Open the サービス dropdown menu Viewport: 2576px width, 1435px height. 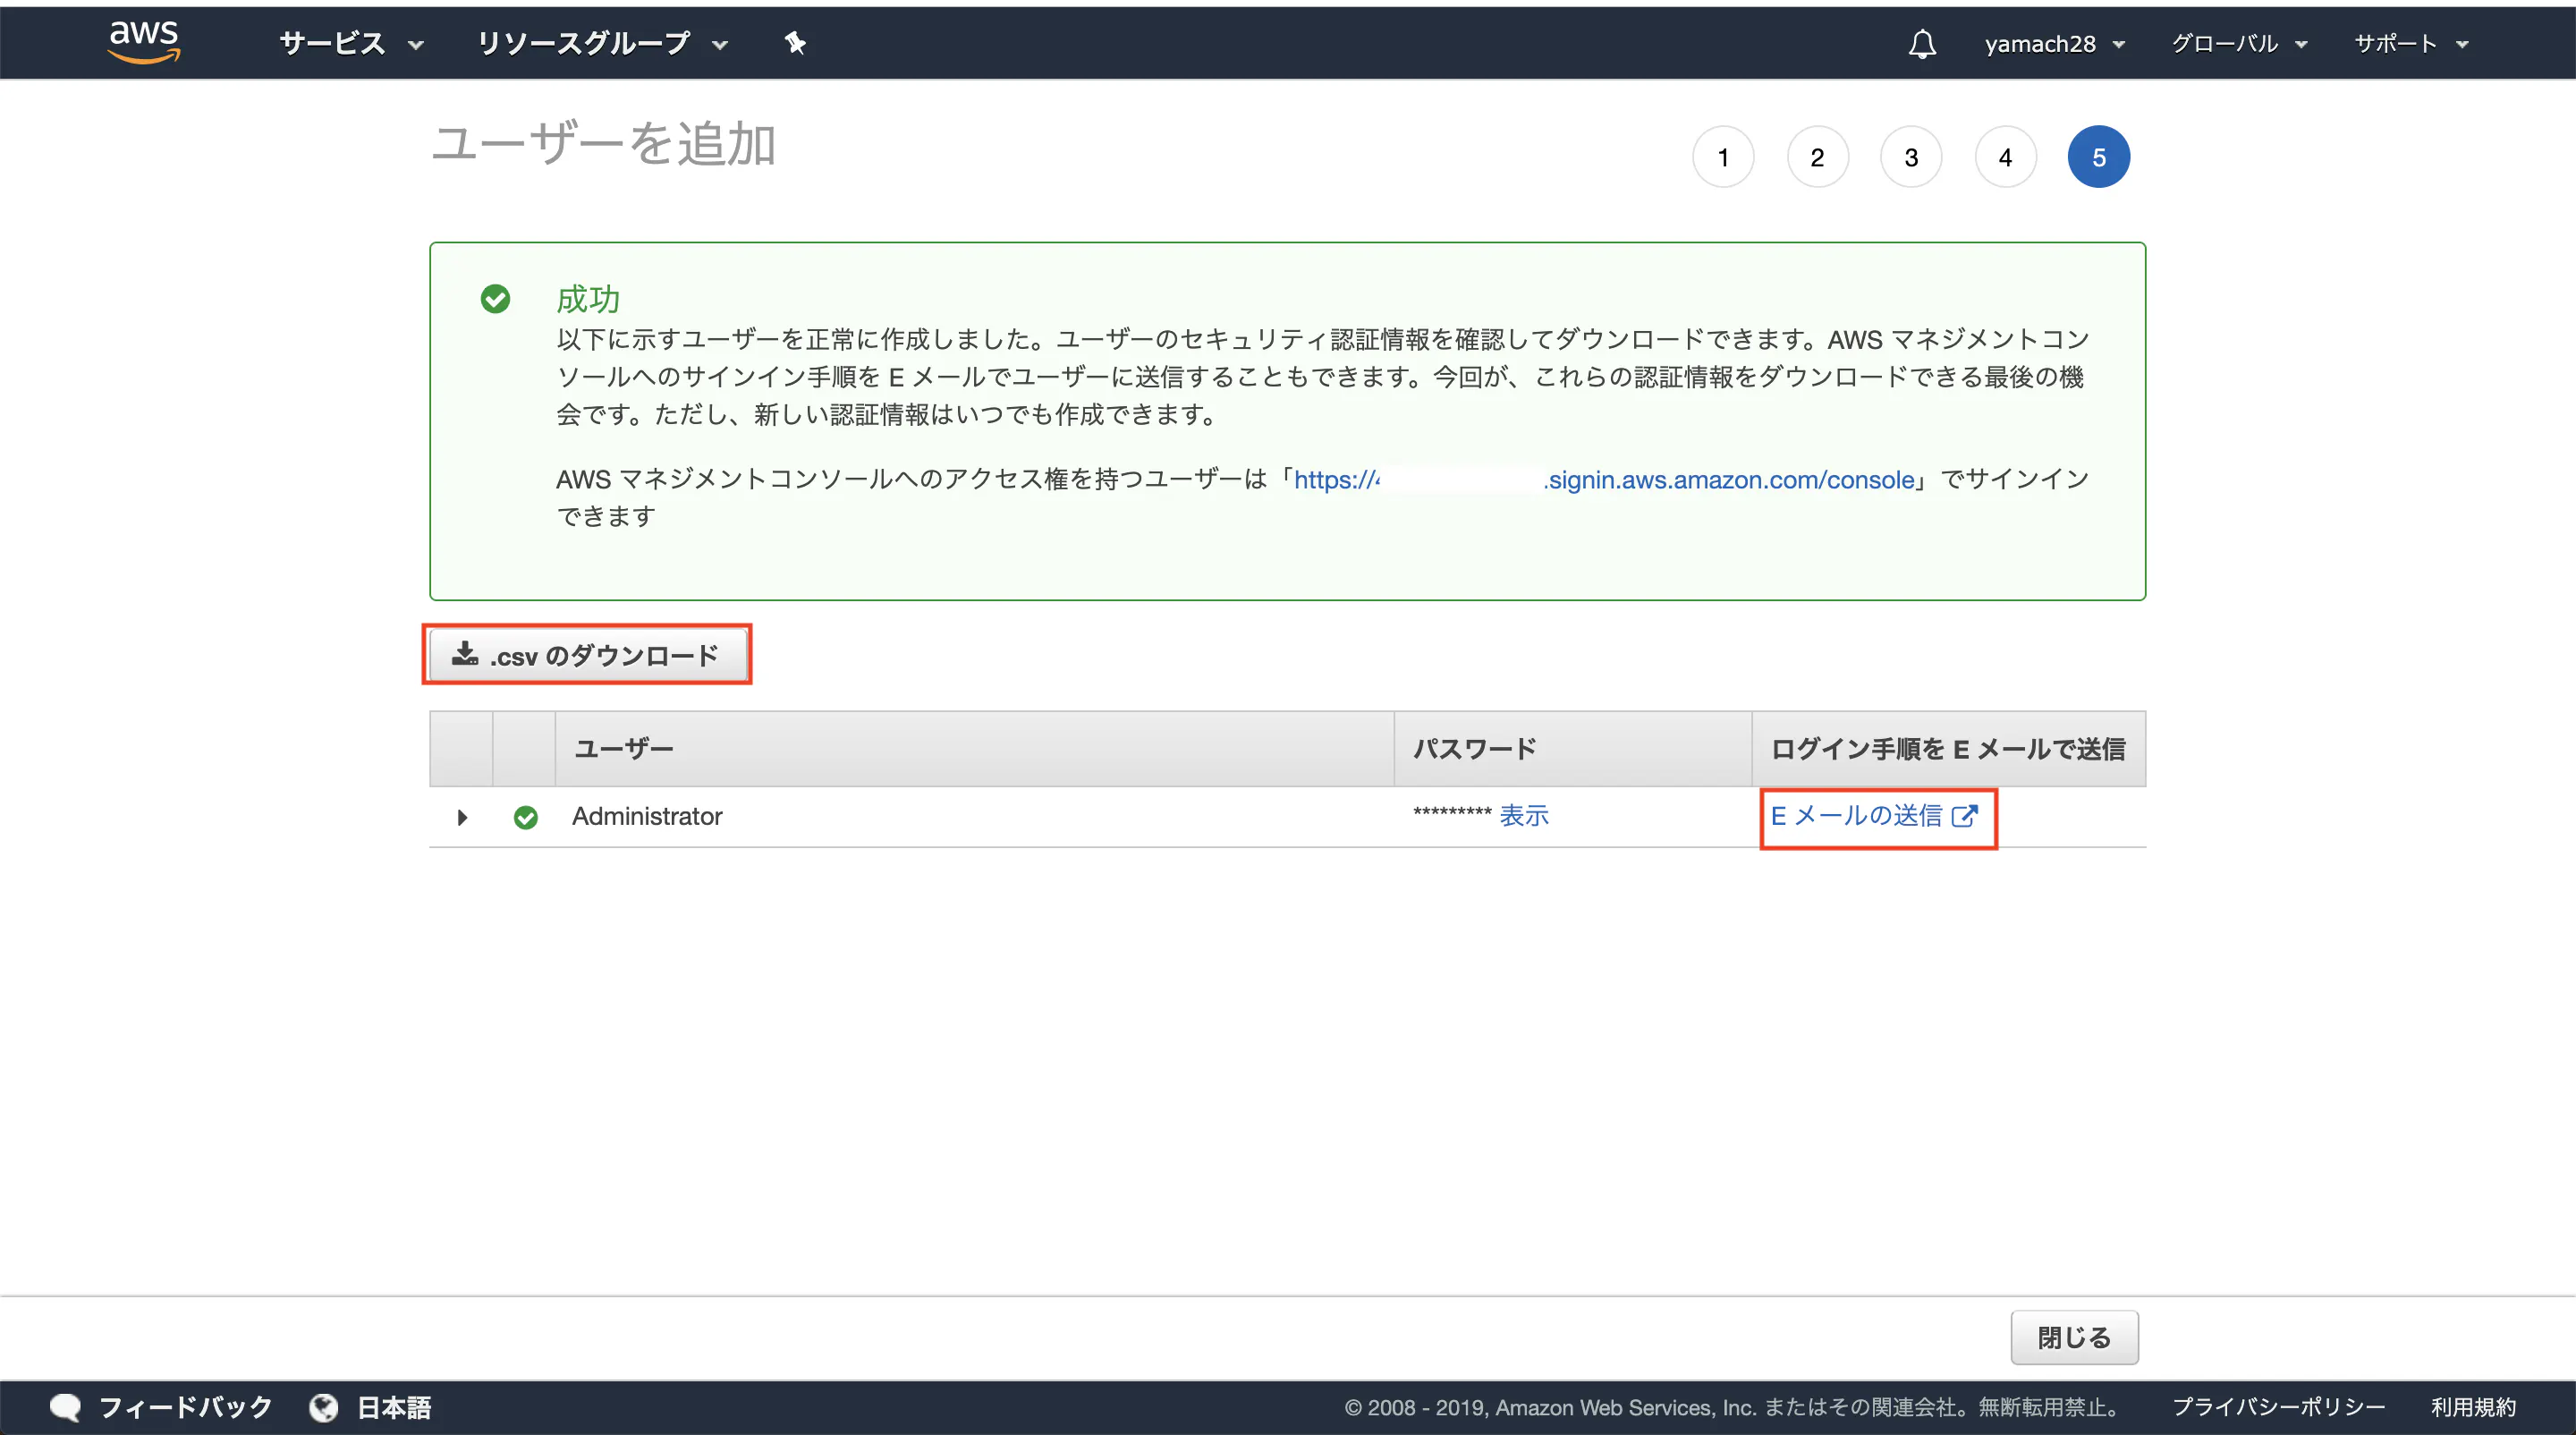[351, 43]
